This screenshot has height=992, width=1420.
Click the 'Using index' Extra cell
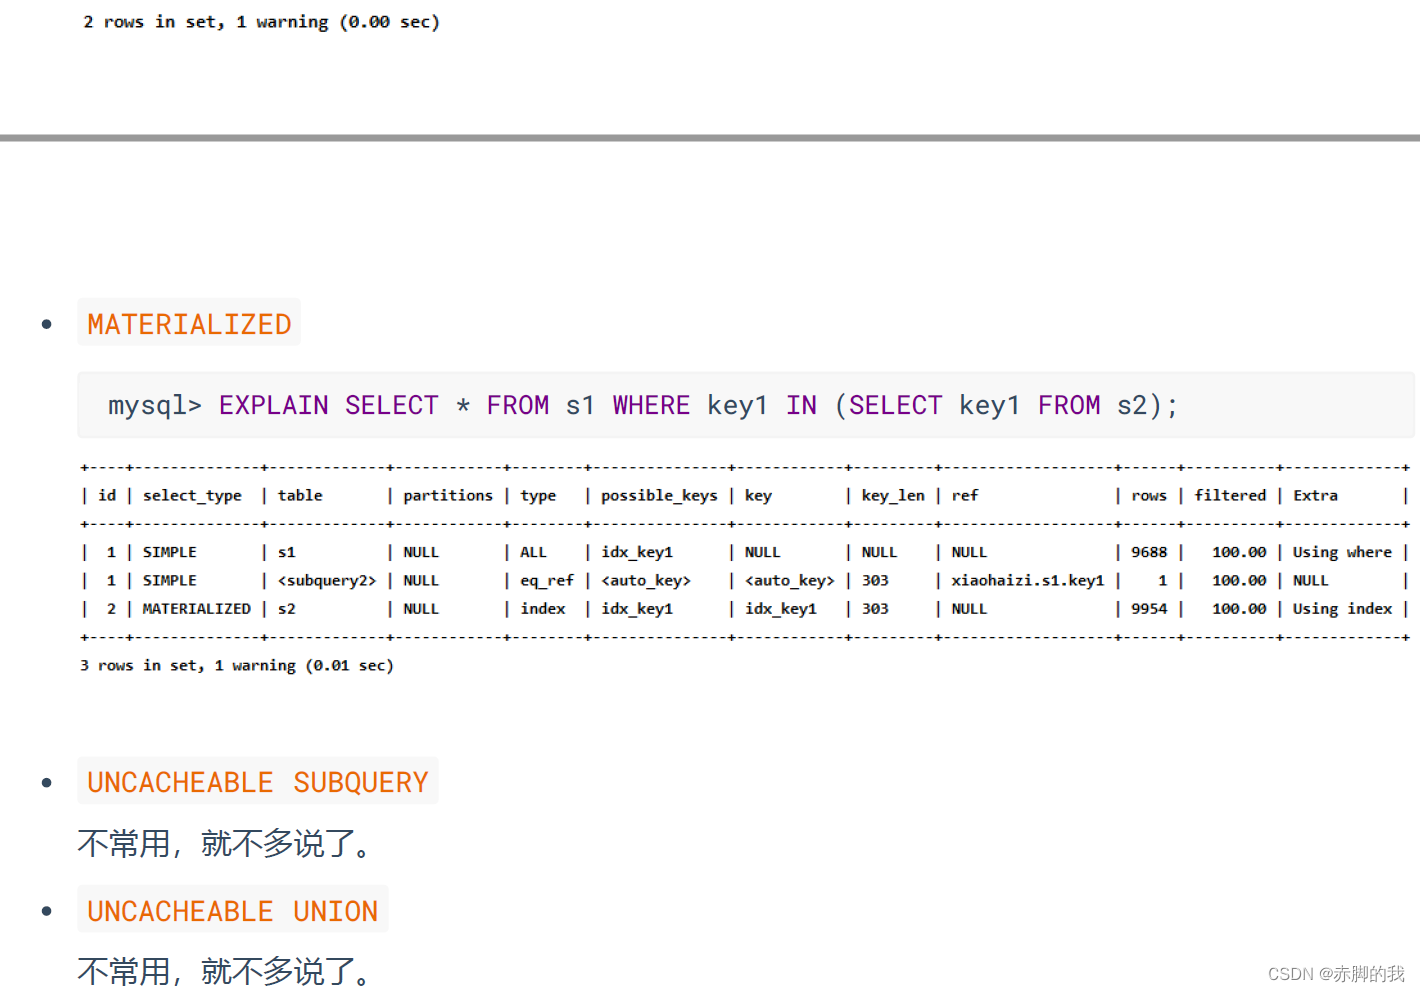pos(1342,608)
